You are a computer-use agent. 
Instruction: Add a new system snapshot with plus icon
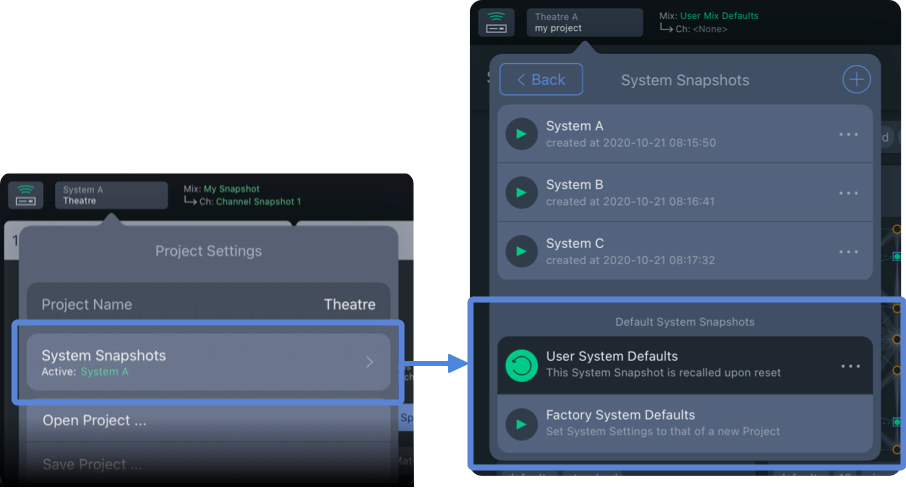tap(856, 80)
